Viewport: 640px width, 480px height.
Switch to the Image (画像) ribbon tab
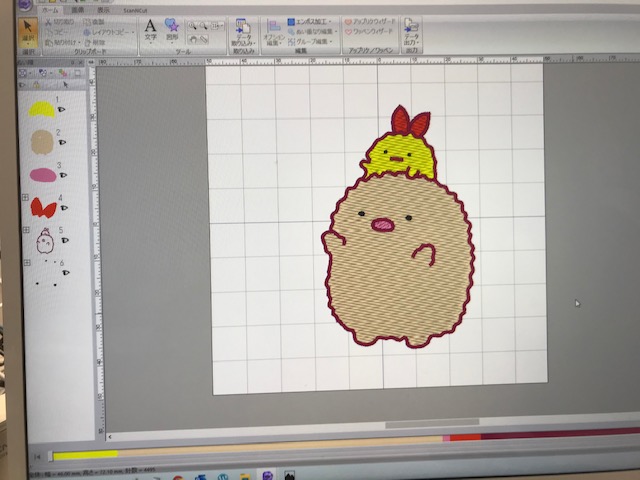(x=78, y=10)
